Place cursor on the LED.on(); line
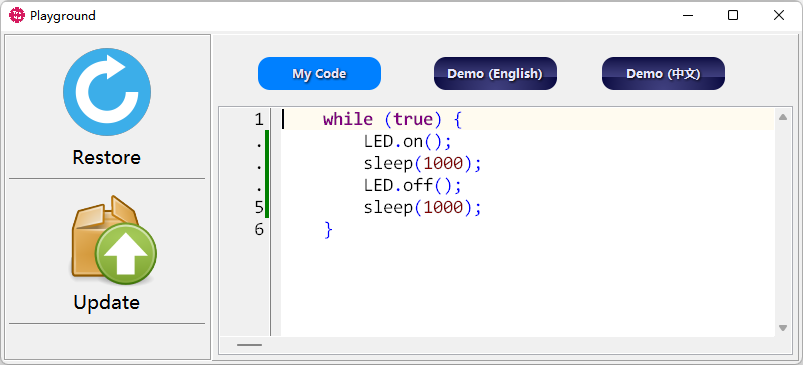The height and width of the screenshot is (365, 803). pyautogui.click(x=407, y=141)
